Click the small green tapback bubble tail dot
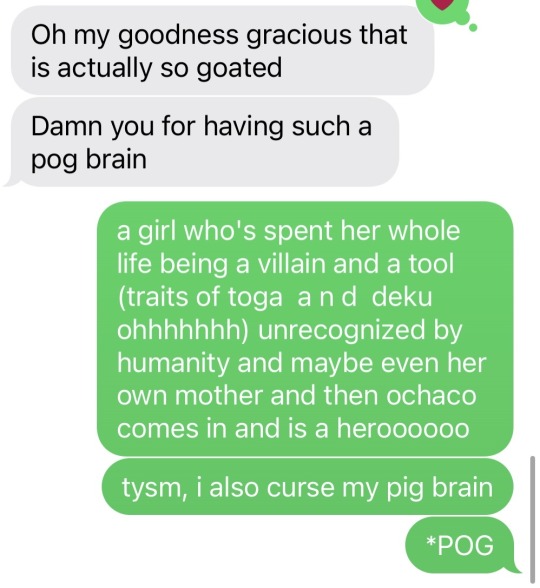The height and width of the screenshot is (588, 540). [473, 27]
